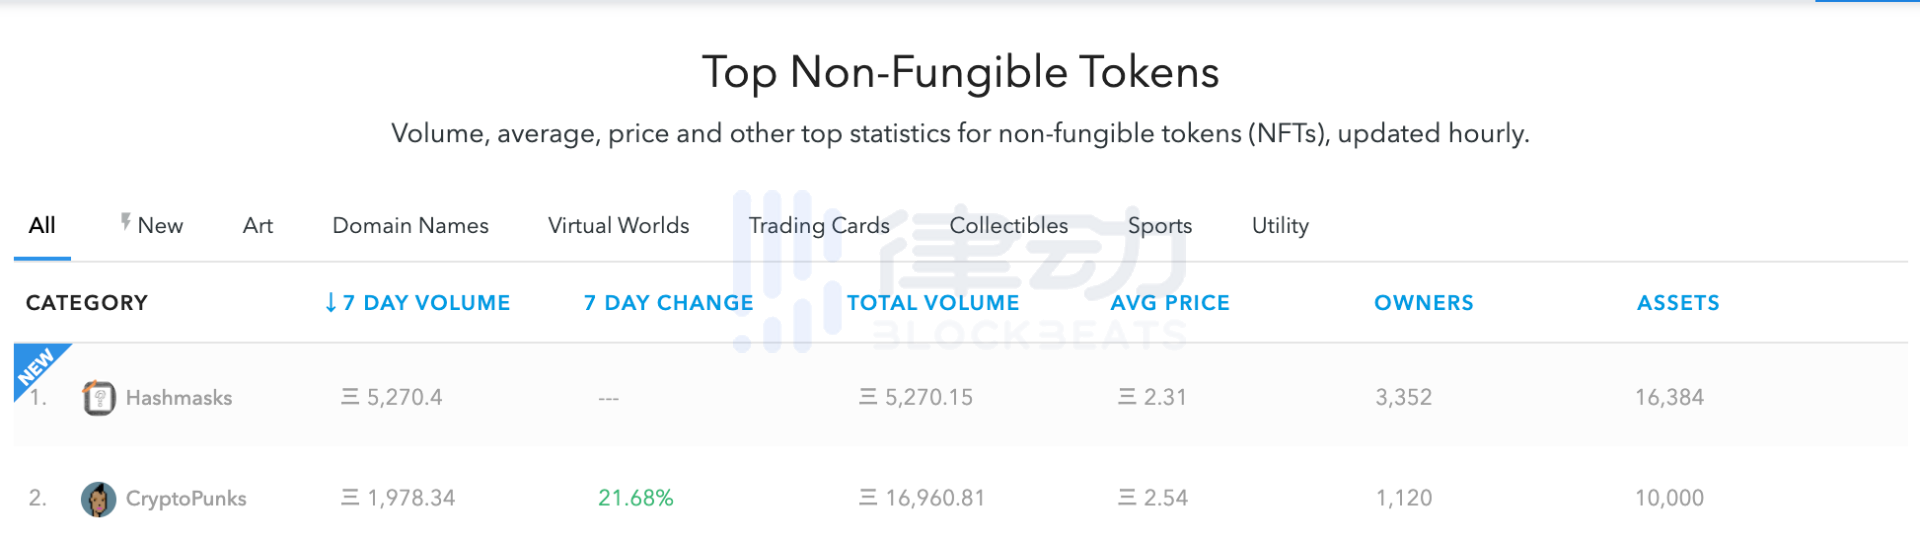Switch to the Utility tab
This screenshot has height=543, width=1920.
(x=1280, y=226)
